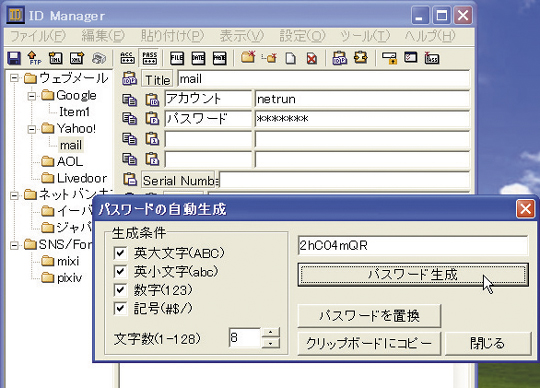The width and height of the screenshot is (540, 388).
Task: Click the new blank item page icon
Action: 291,58
